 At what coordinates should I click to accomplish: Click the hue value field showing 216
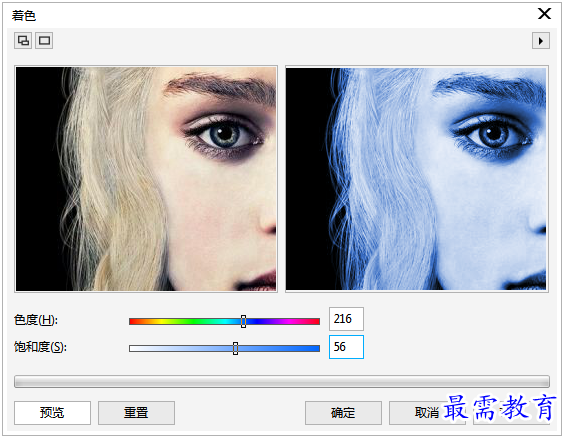346,319
